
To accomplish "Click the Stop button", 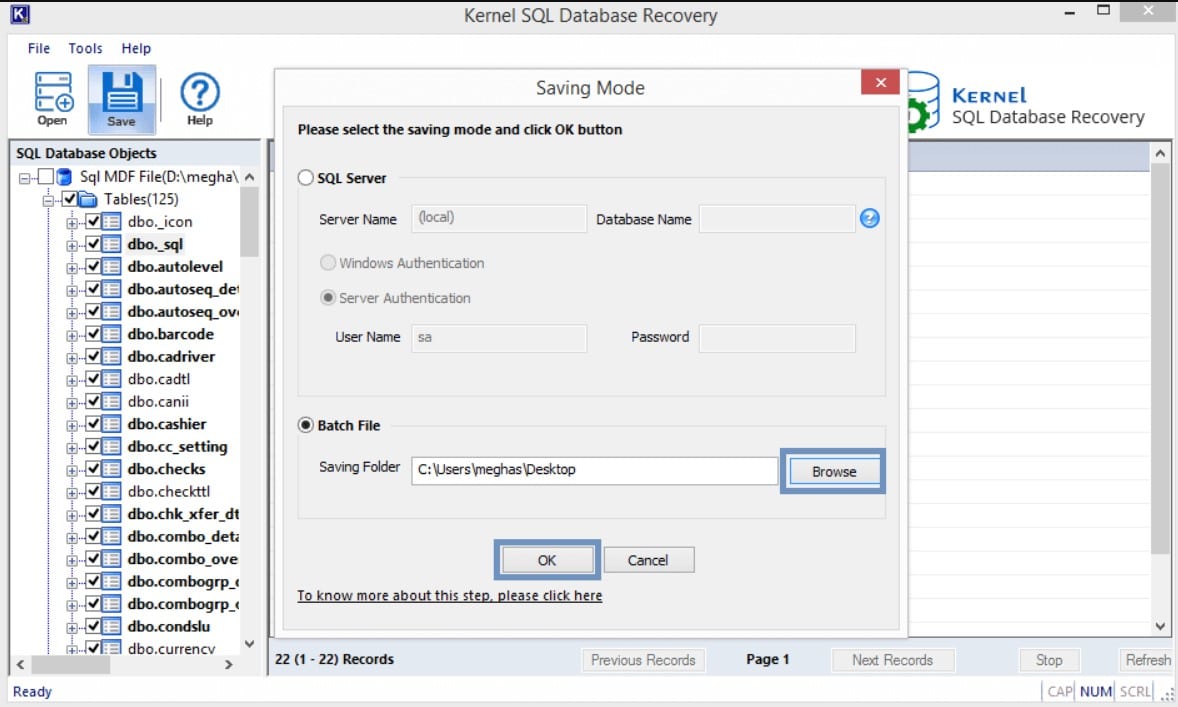I will (x=1049, y=660).
